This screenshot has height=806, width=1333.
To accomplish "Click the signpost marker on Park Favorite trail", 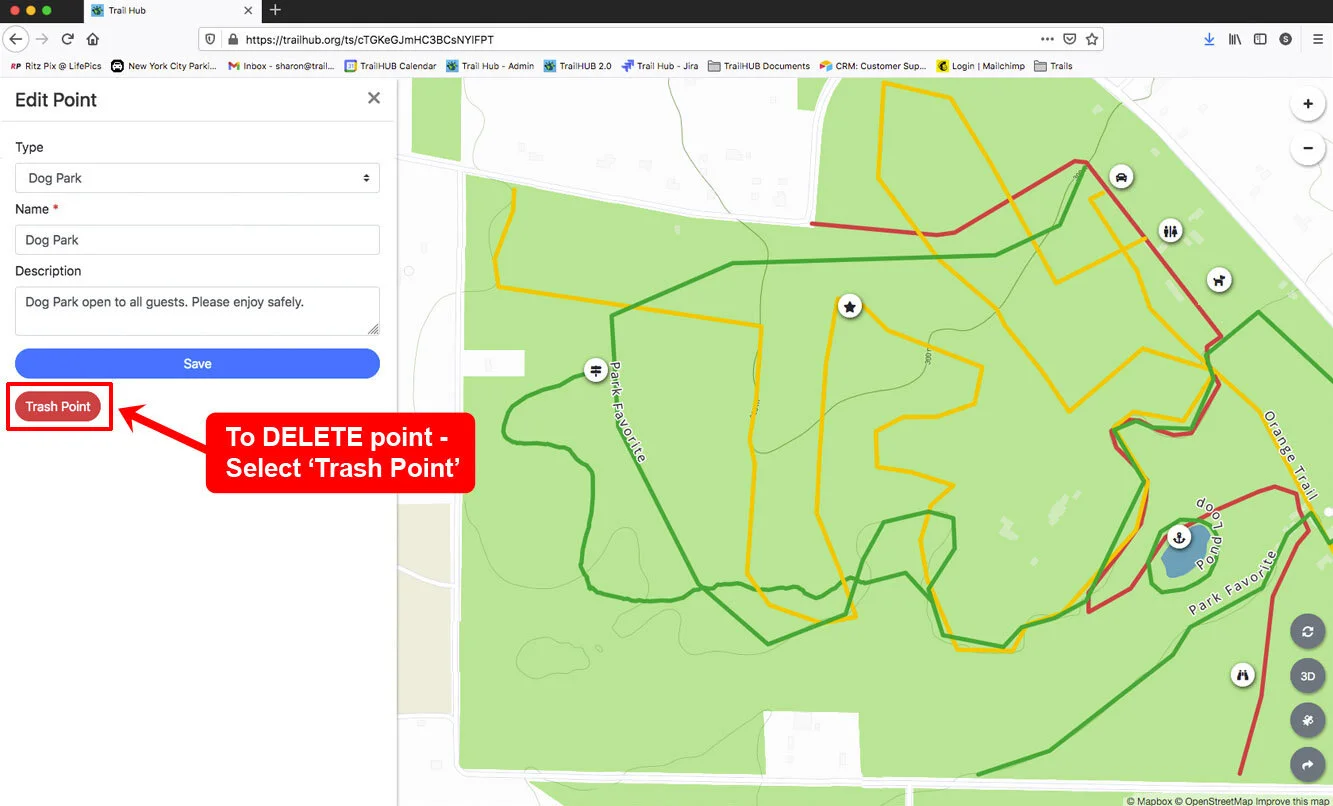I will pos(596,370).
